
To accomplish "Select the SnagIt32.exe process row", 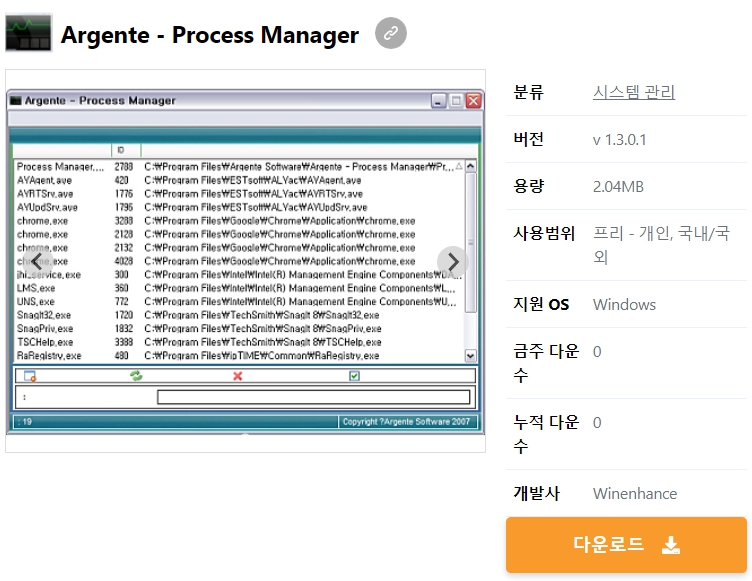I will point(238,315).
